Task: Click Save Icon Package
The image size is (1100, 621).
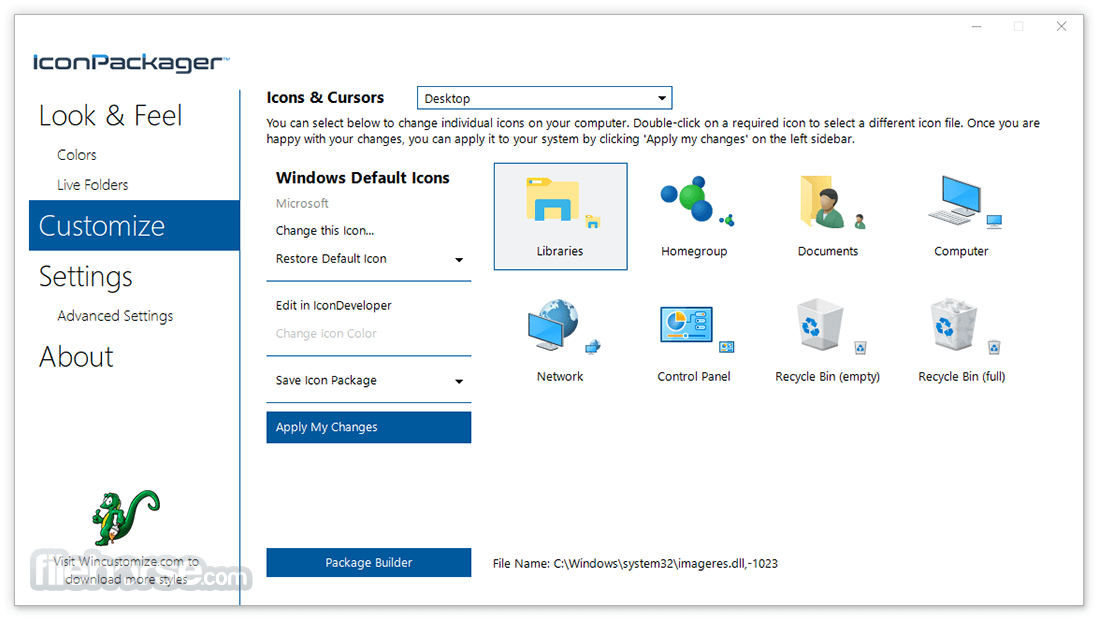Action: click(x=326, y=380)
